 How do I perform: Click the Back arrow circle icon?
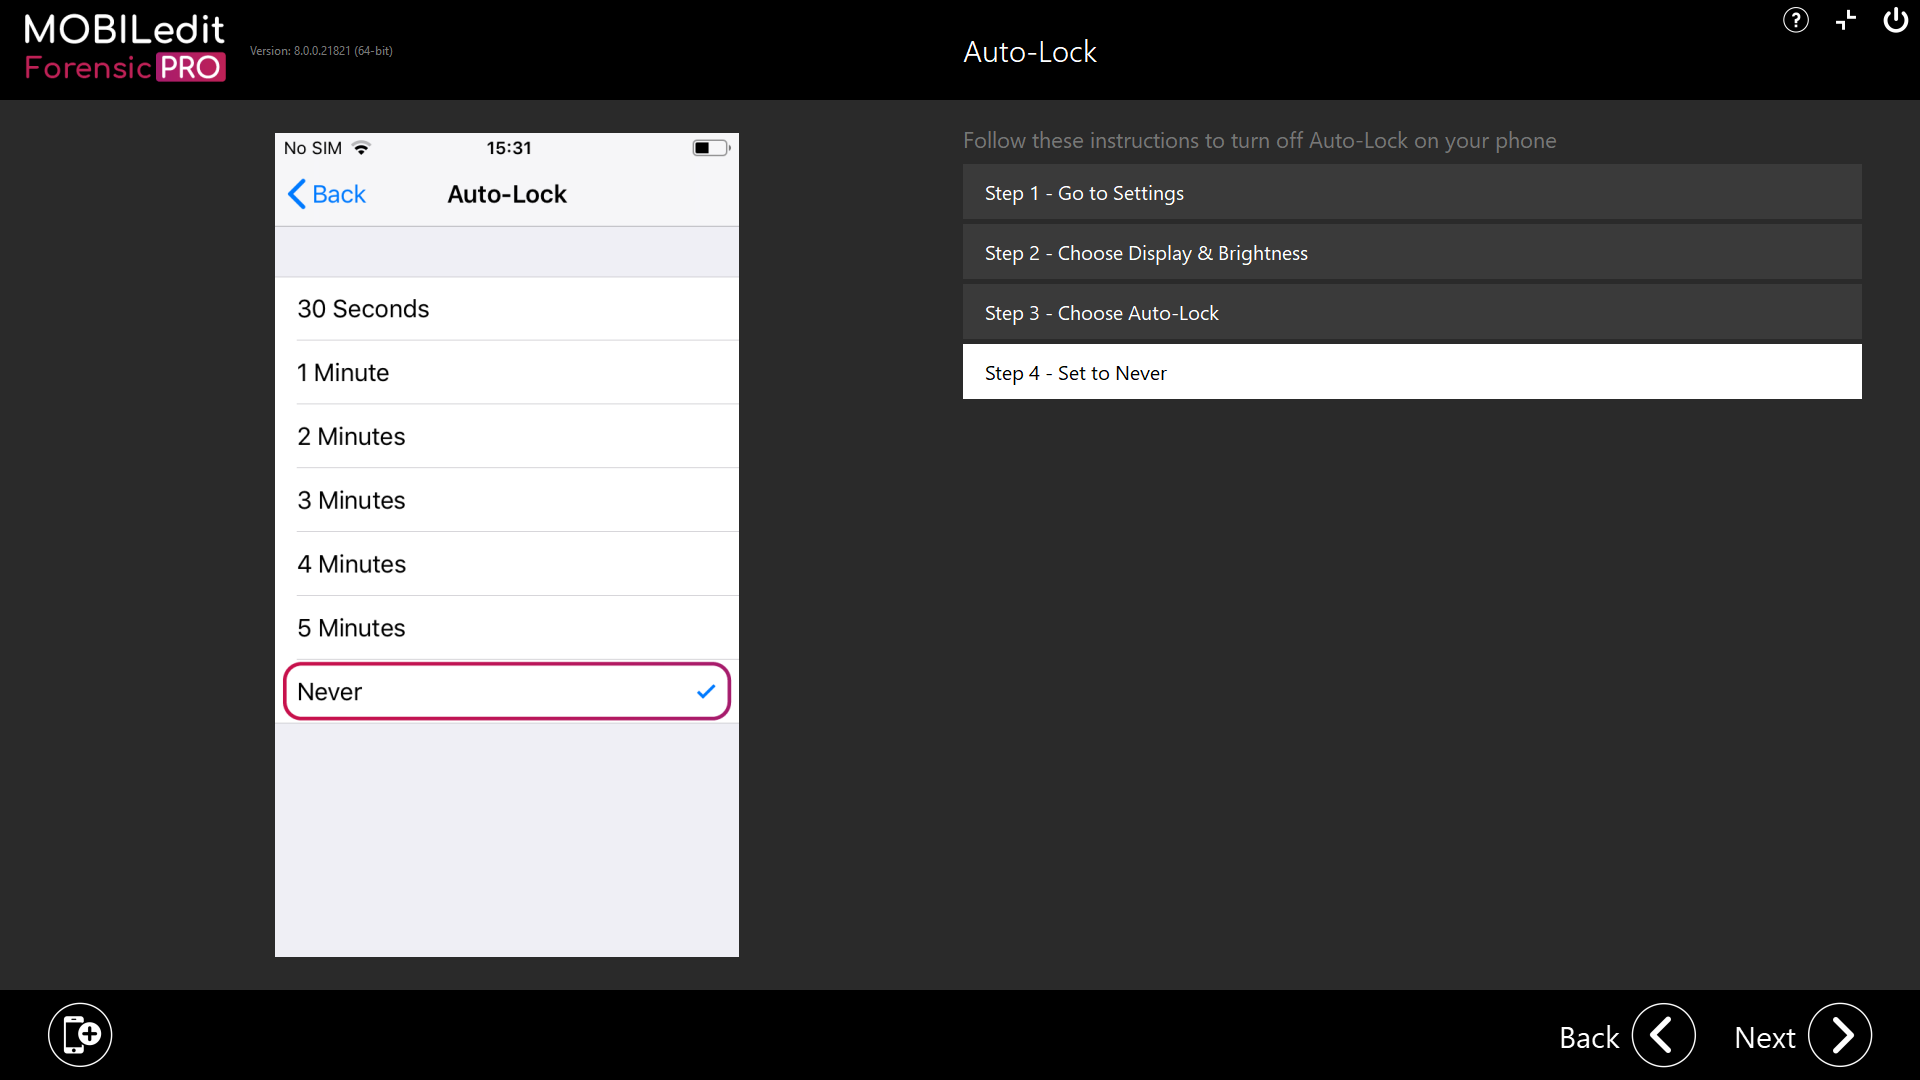(1663, 1036)
